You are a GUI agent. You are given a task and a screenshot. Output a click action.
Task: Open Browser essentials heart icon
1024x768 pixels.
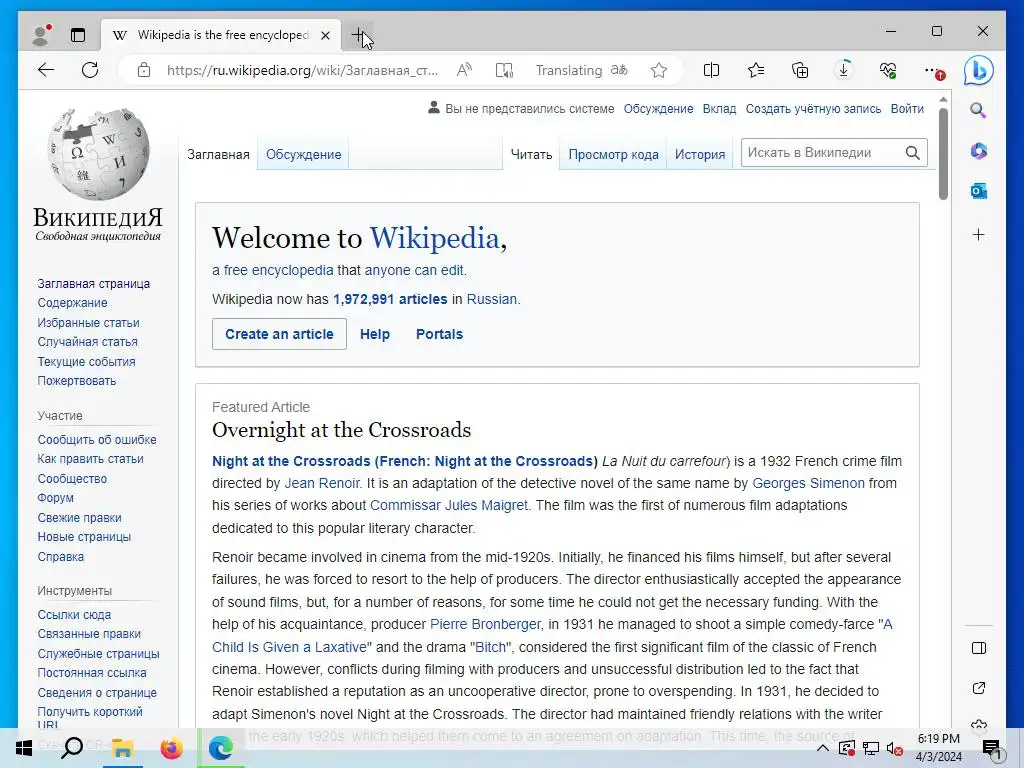[x=888, y=70]
